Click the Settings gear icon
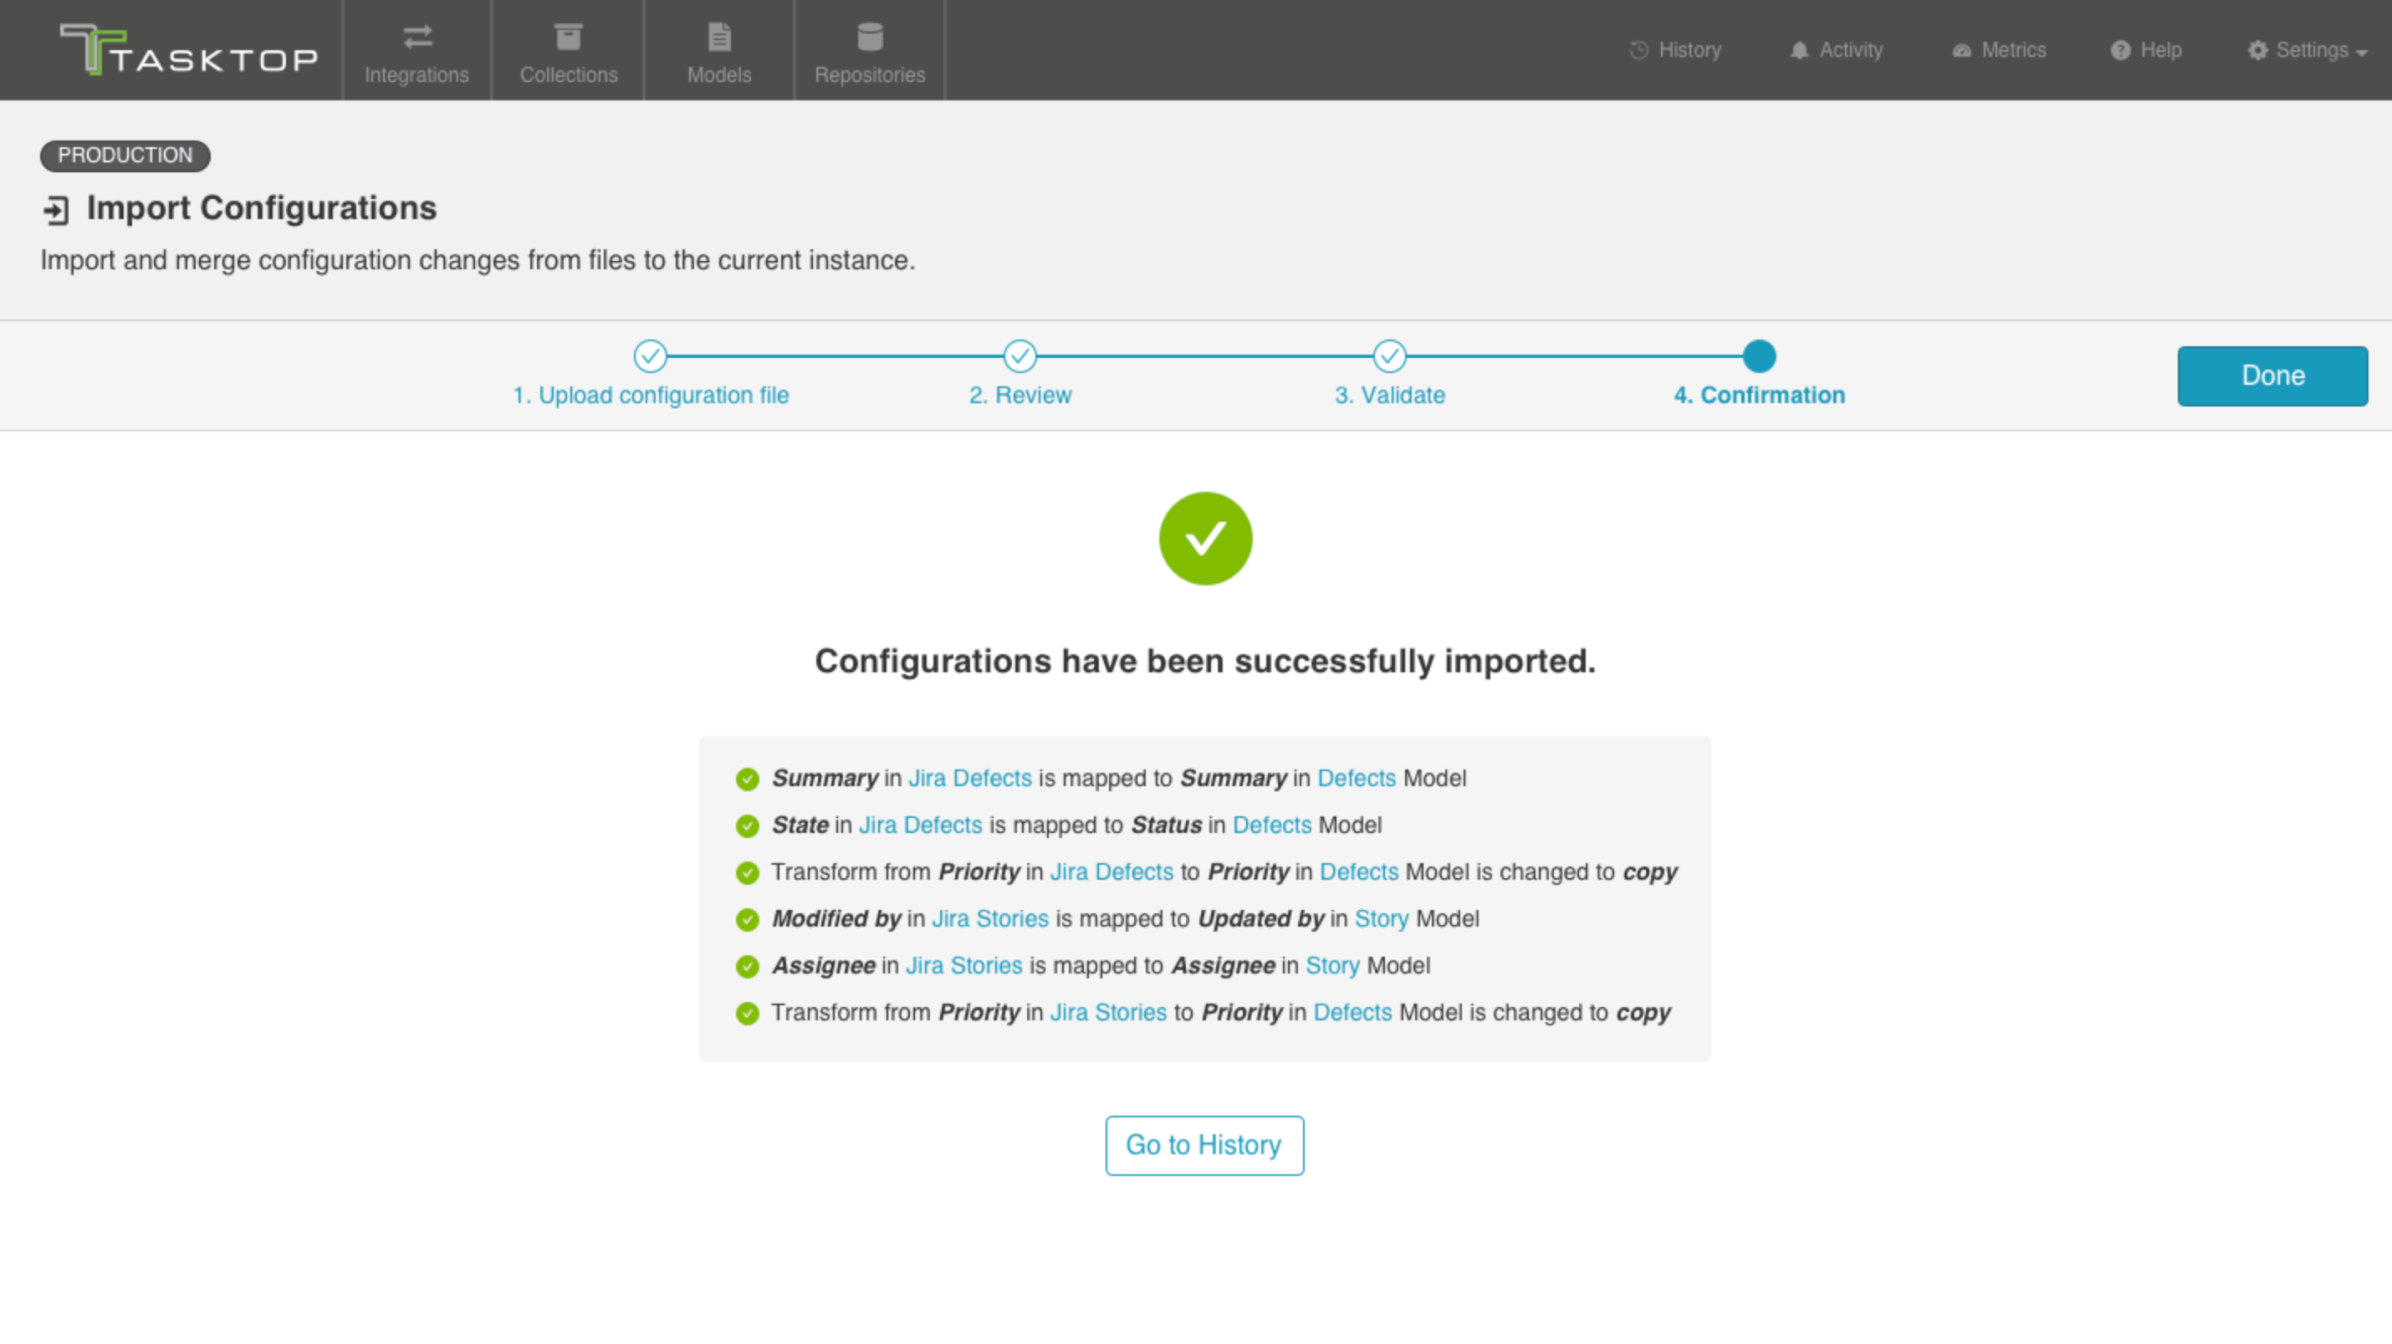This screenshot has width=2392, height=1344. (2257, 50)
